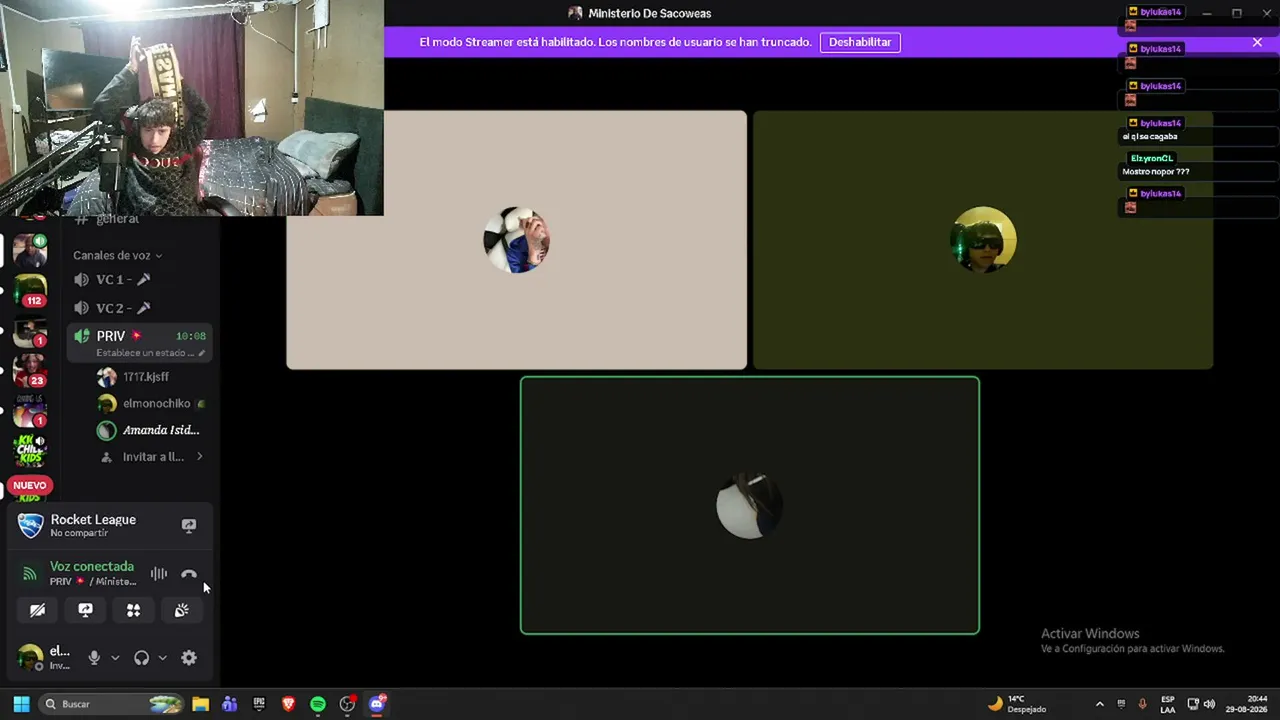The width and height of the screenshot is (1280, 720).
Task: Click own user avatar in user panel
Action: click(30, 658)
